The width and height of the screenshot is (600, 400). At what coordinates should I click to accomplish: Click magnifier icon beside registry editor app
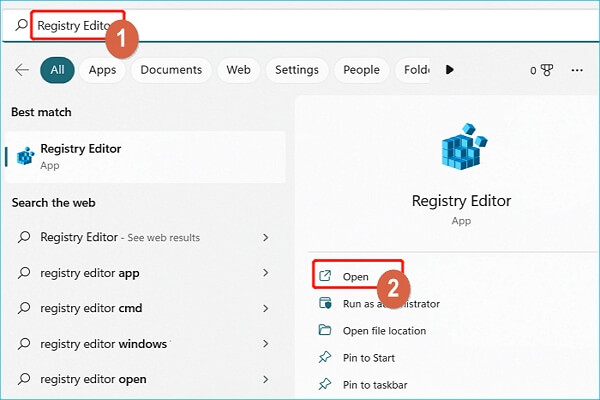point(24,273)
